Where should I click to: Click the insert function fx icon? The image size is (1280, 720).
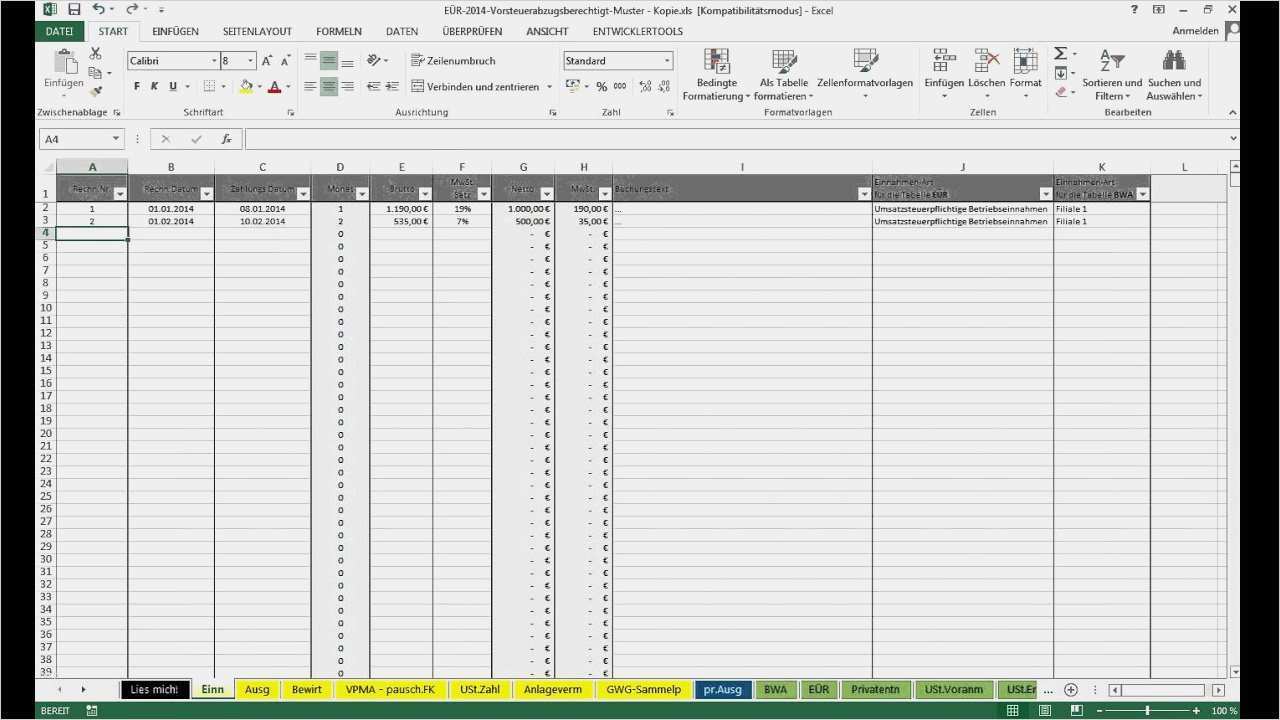(x=227, y=139)
